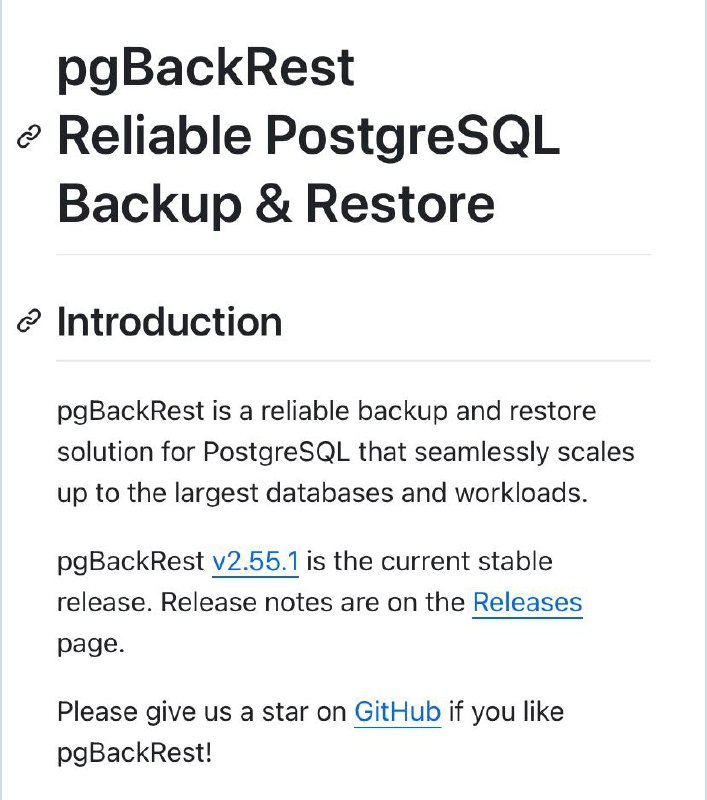
Task: Click the "pgBackRest" first line of the title
Action: (x=206, y=69)
